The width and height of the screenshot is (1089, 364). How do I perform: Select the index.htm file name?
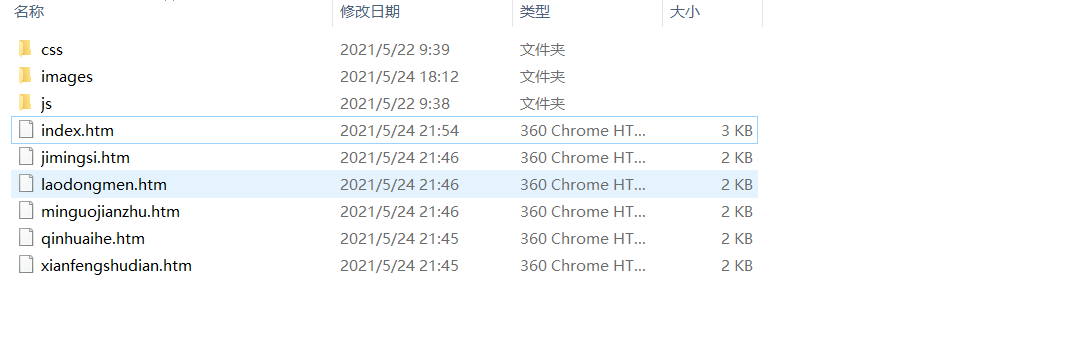[77, 131]
